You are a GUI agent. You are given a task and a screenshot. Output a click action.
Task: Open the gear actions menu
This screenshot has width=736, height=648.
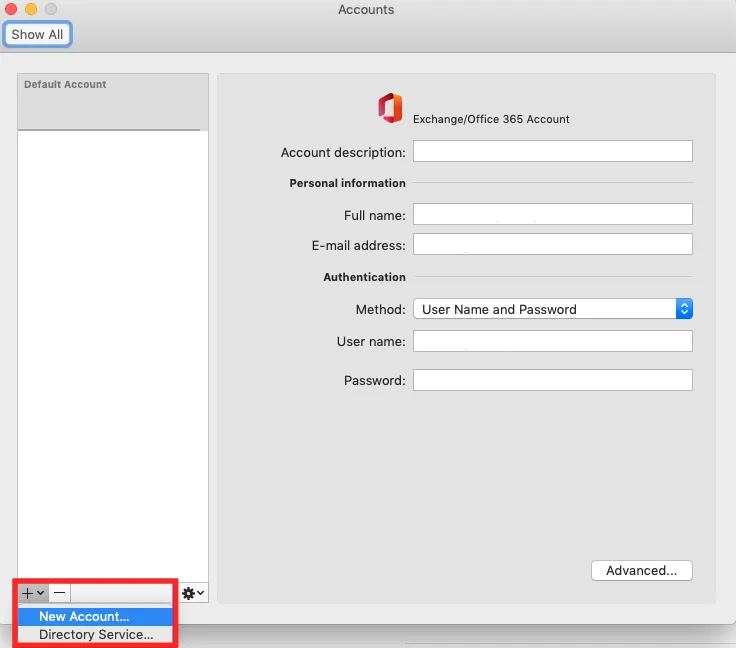[193, 593]
